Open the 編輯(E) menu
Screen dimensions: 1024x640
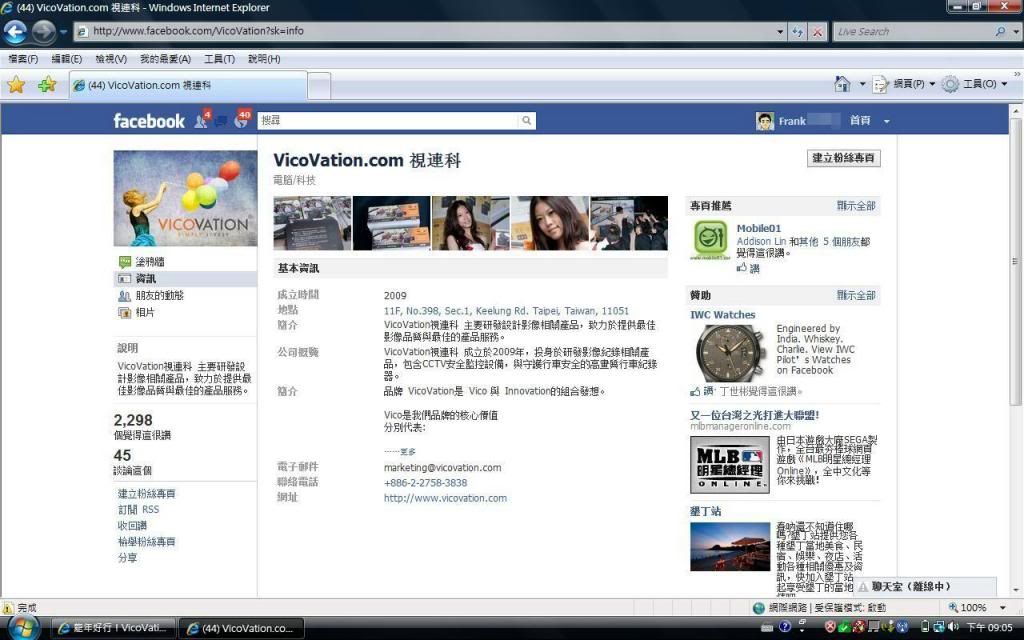coord(67,59)
